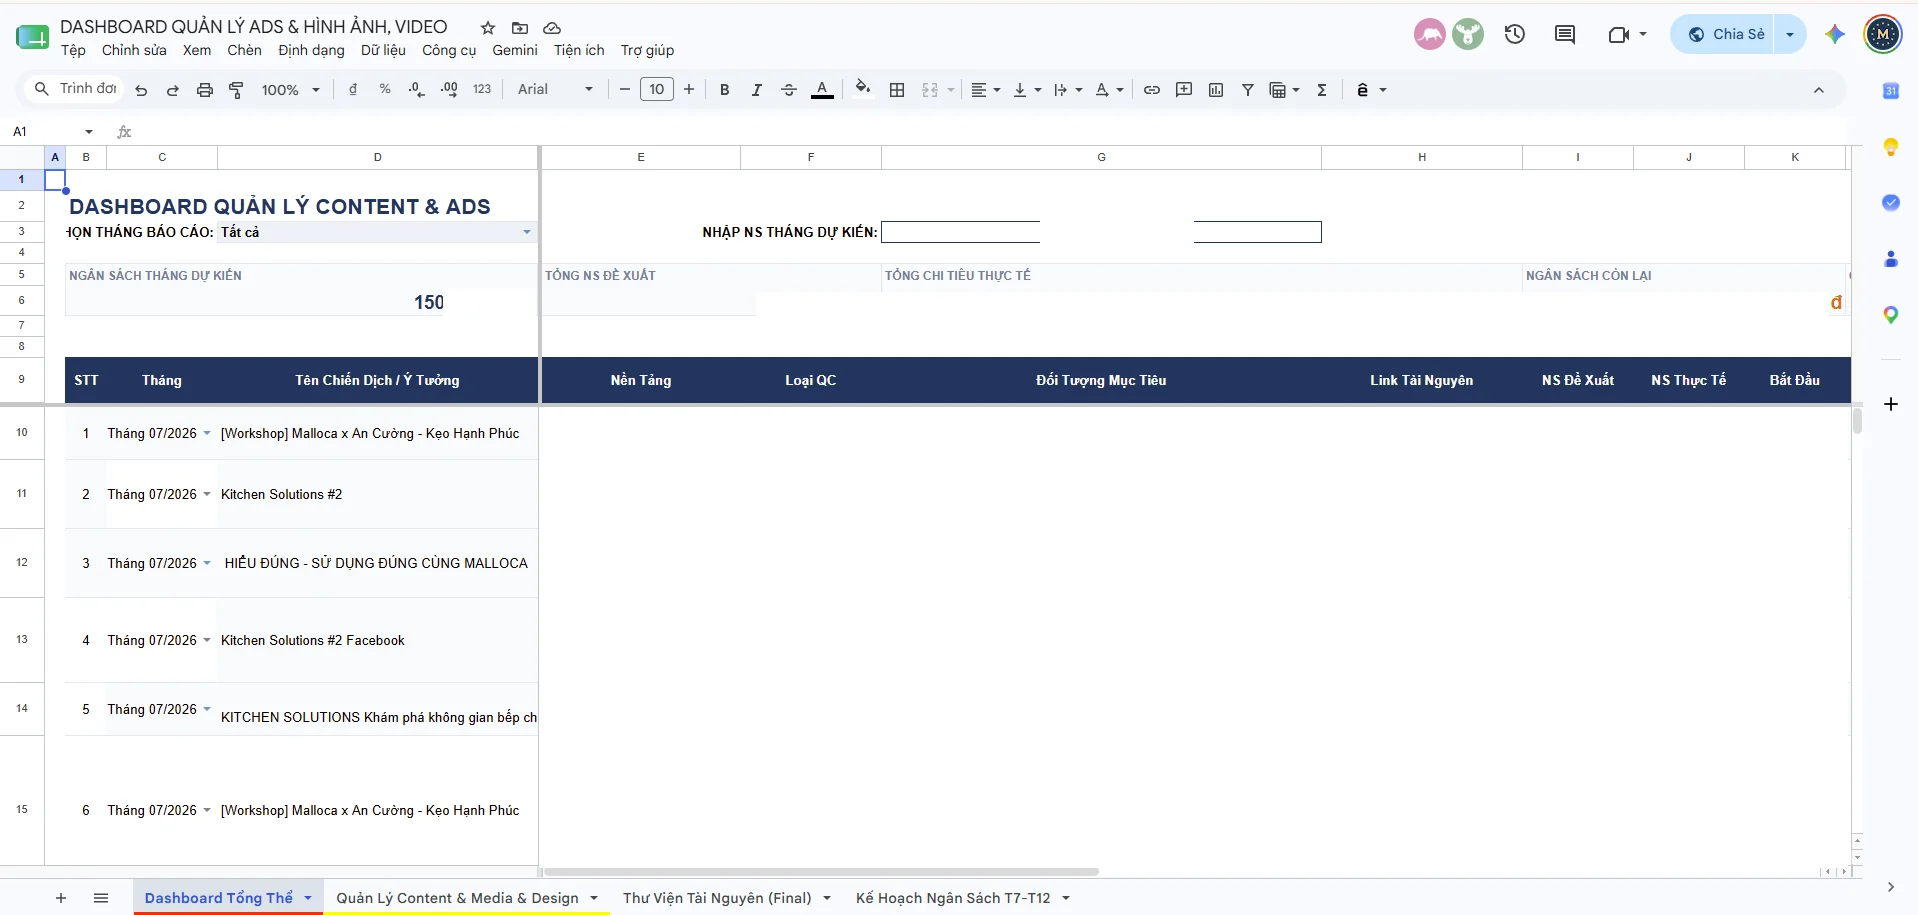
Task: Open Google Contacts side panel
Action: coord(1891,259)
